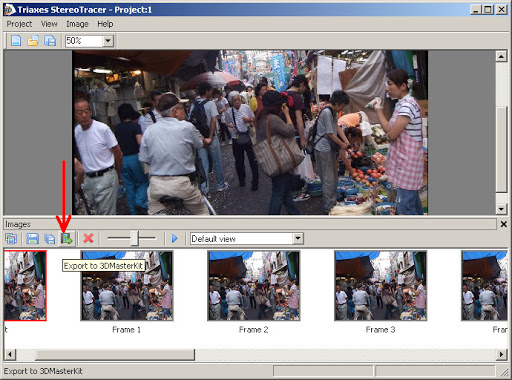The image size is (512, 380).
Task: Click status bar text Export to 3DMasterKit
Action: point(43,371)
